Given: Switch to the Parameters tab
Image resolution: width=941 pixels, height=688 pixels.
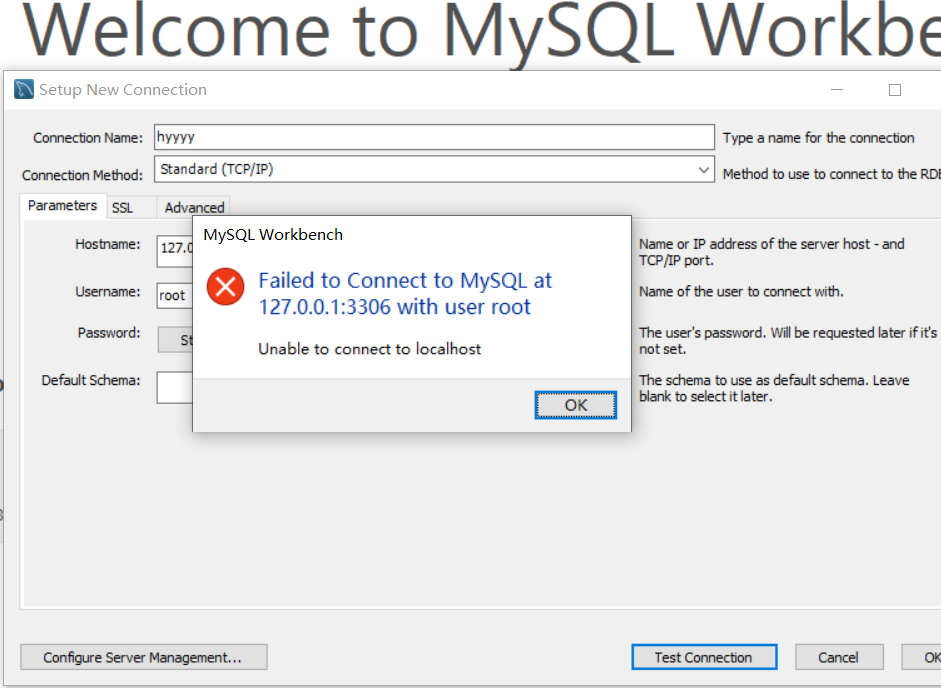Looking at the screenshot, I should click(62, 206).
